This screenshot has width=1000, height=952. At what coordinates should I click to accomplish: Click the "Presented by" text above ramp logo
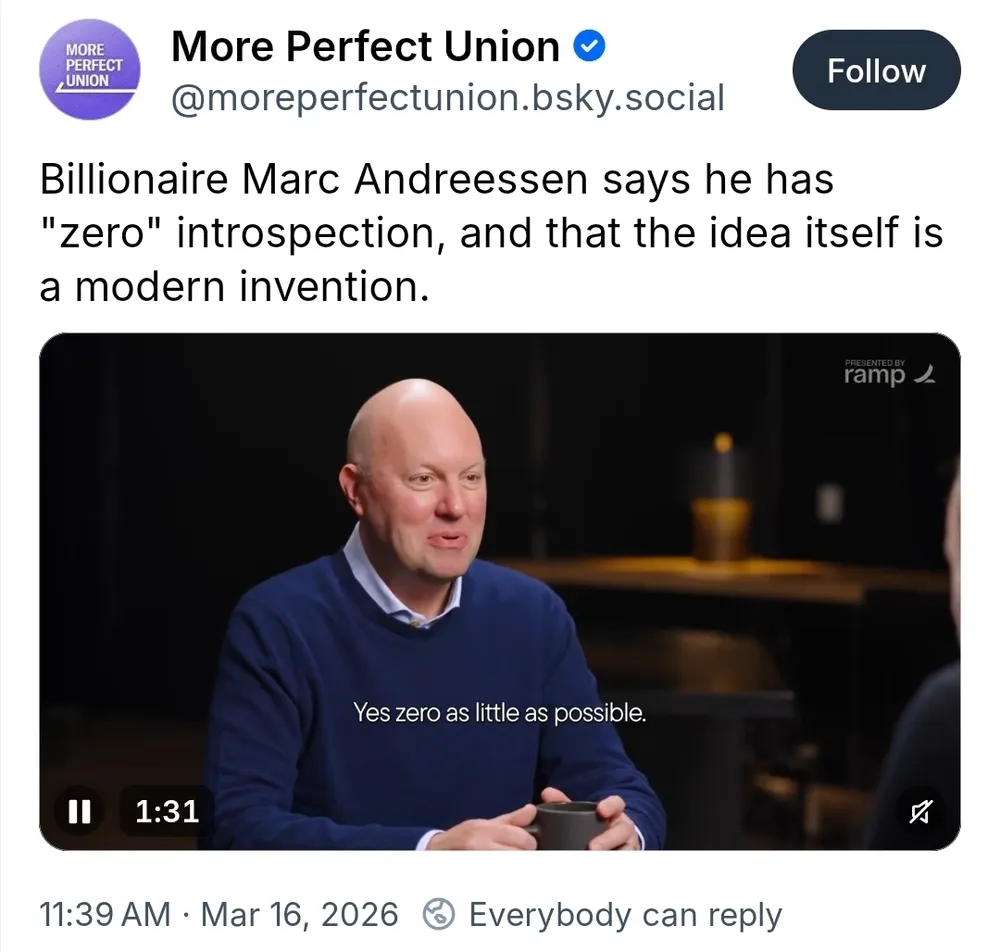click(x=875, y=362)
